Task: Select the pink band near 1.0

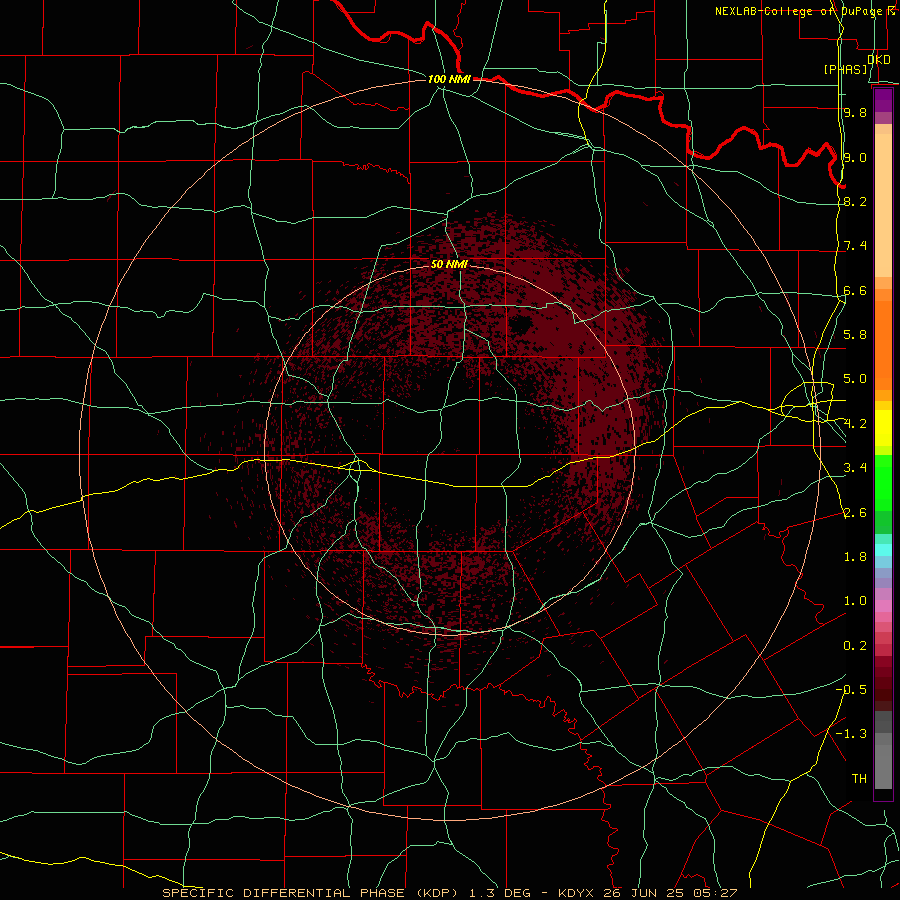Action: point(883,606)
